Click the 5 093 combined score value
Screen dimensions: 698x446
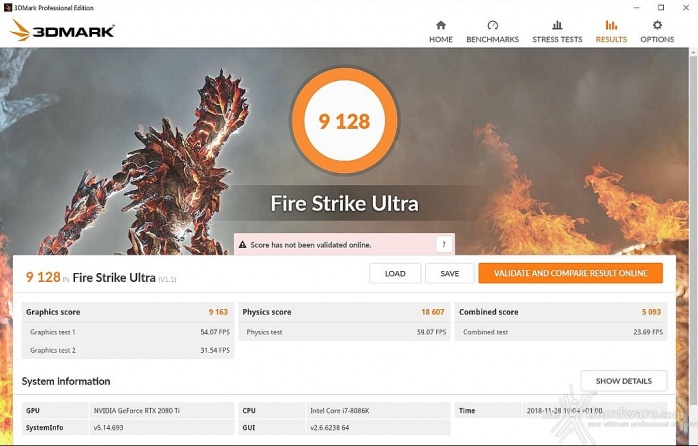point(651,312)
